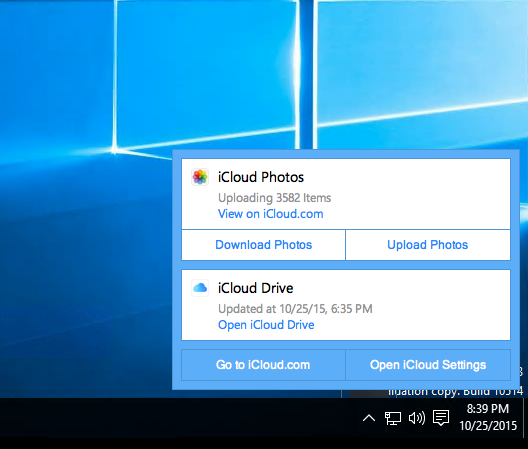528x449 pixels.
Task: Open iCloud Settings from the popup
Action: click(428, 365)
